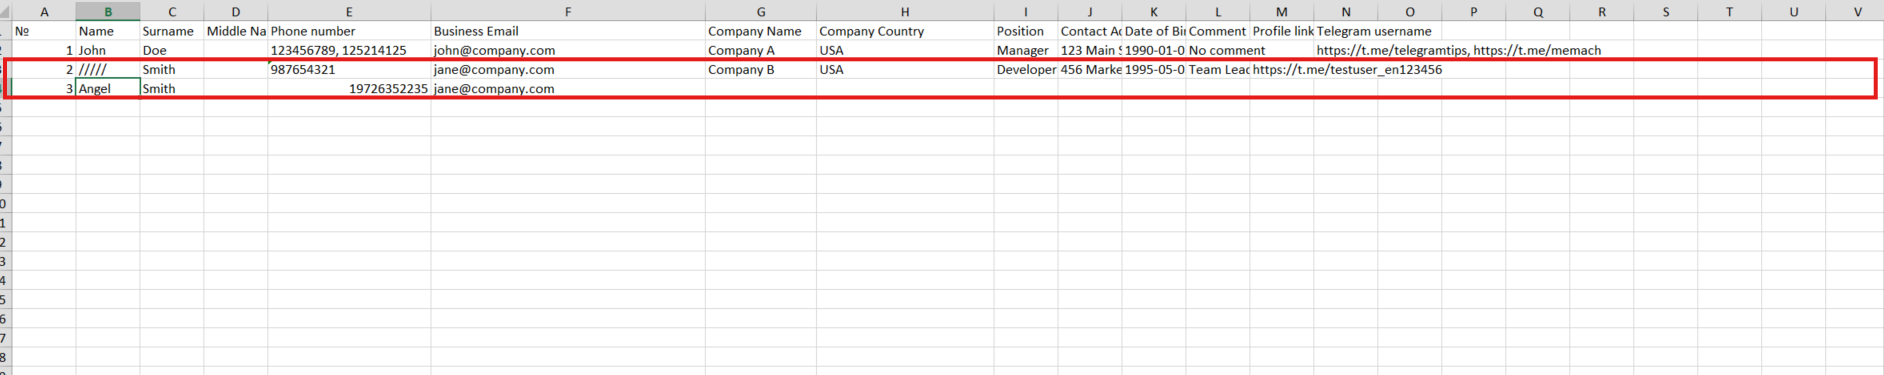Click the "Position" heading cell

coord(1026,31)
